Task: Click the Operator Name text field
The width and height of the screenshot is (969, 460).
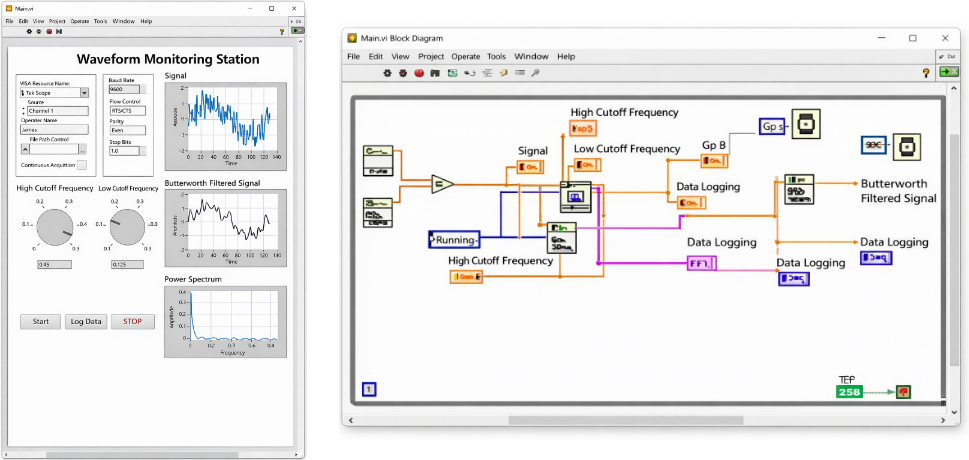Action: tap(53, 129)
